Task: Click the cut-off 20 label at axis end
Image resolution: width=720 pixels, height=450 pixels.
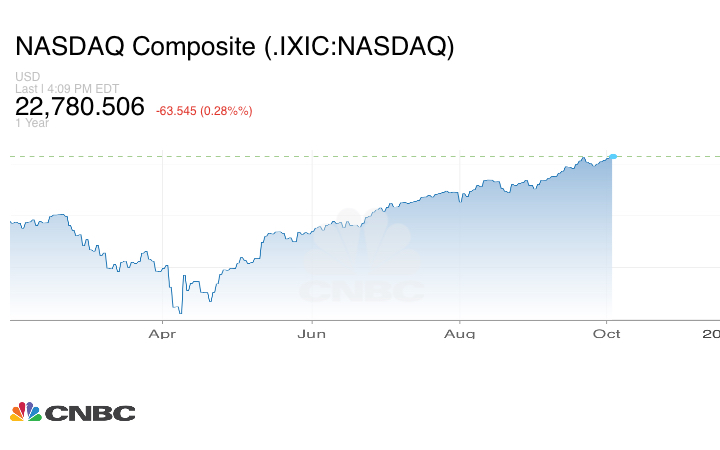Action: tap(711, 334)
